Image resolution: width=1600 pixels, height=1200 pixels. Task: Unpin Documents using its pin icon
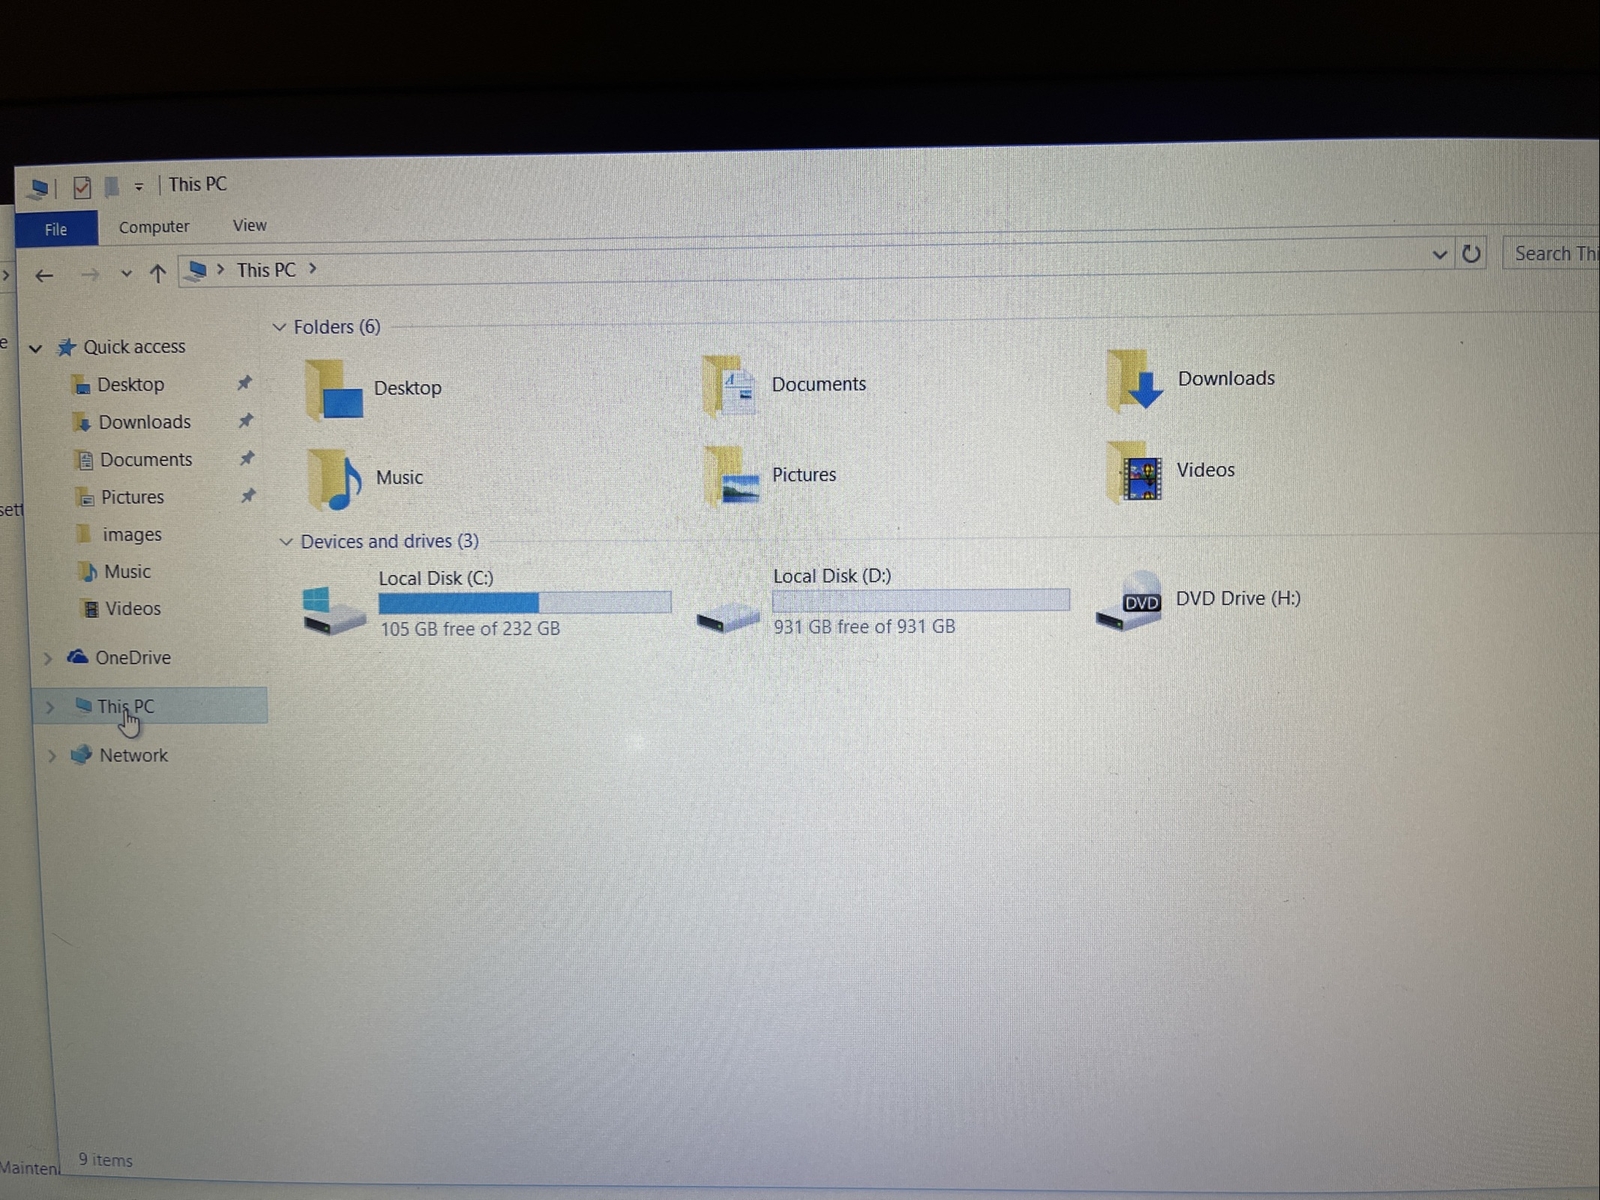click(246, 458)
